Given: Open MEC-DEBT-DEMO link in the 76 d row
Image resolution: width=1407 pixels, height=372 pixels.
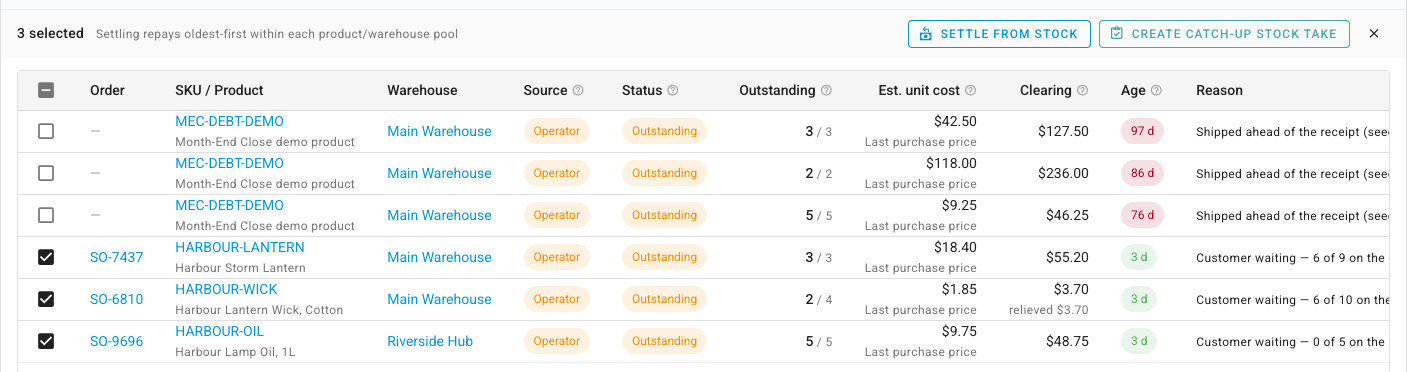Looking at the screenshot, I should (229, 205).
